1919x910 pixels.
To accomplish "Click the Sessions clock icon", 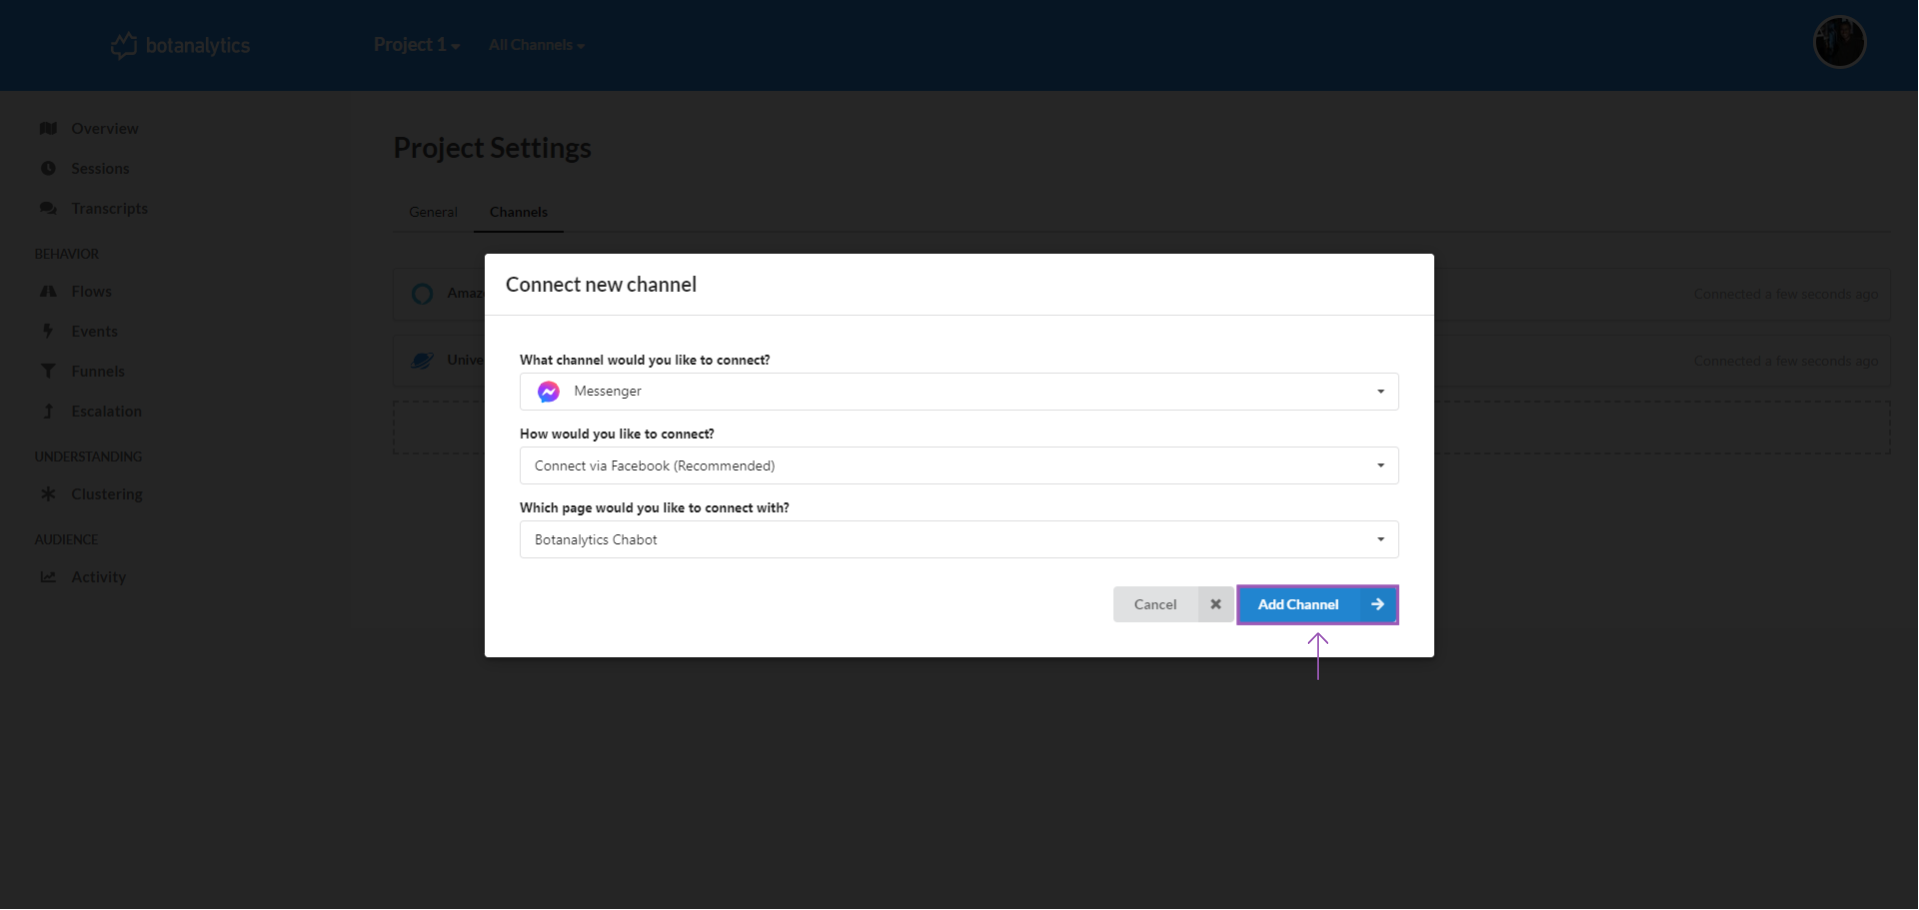I will (x=48, y=168).
